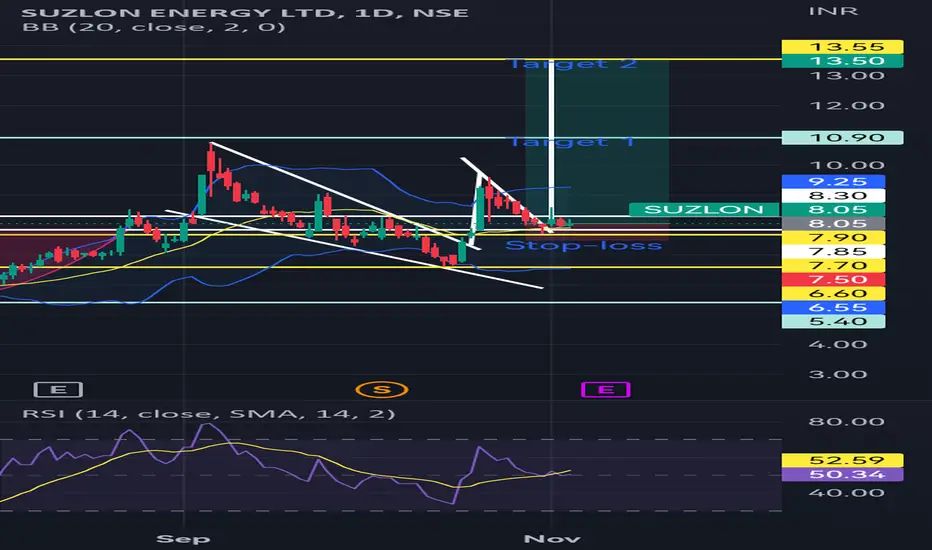Select the 7.50 red price label
The image size is (932, 550).
pyautogui.click(x=833, y=279)
